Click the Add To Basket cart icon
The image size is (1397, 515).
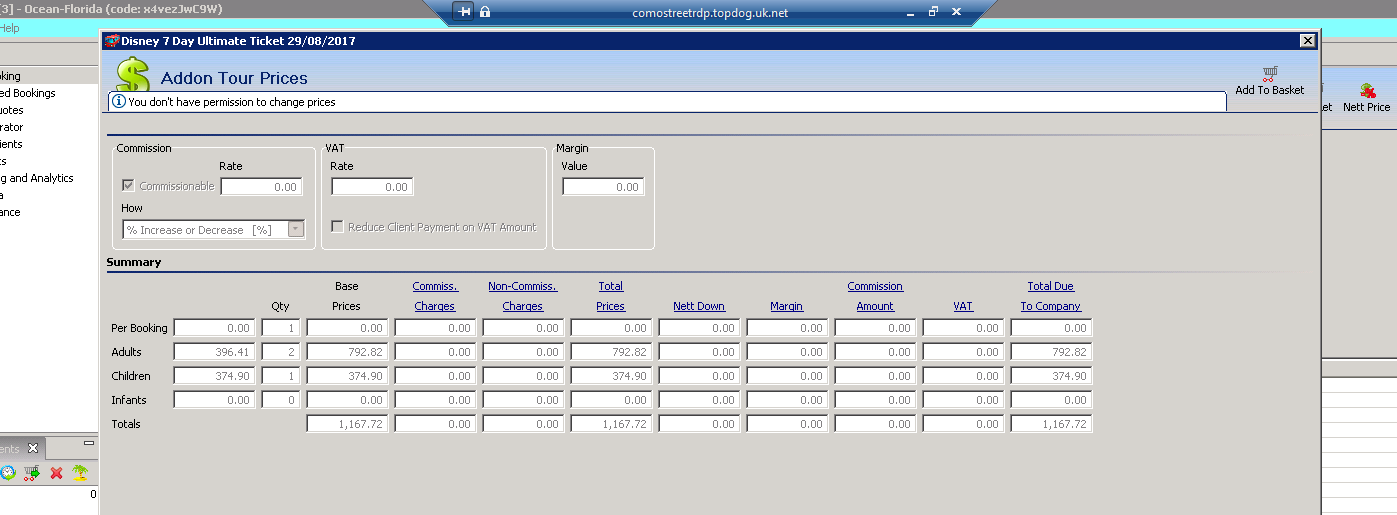point(1269,73)
